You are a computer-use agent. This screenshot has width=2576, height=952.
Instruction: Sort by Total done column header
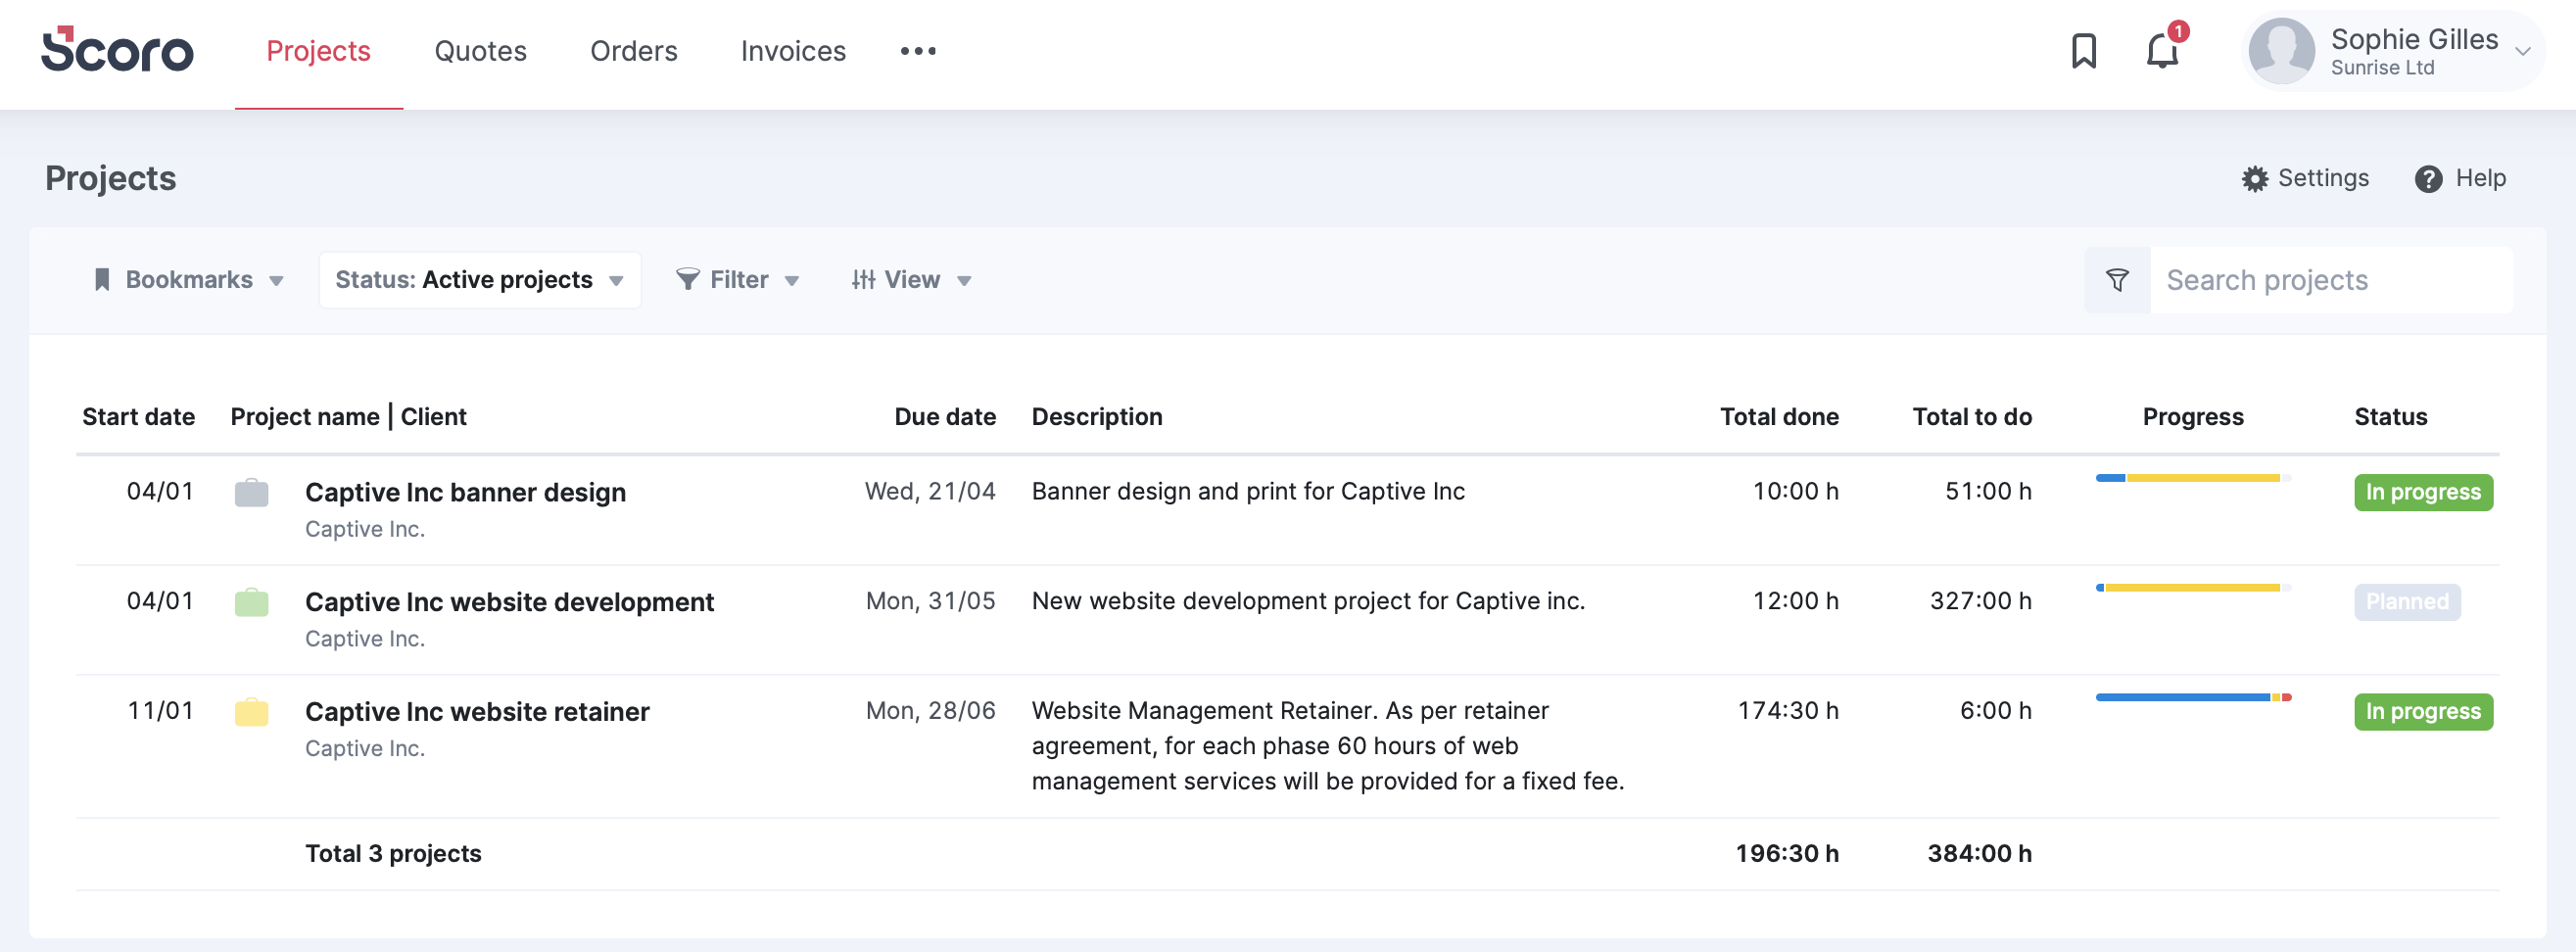tap(1779, 417)
